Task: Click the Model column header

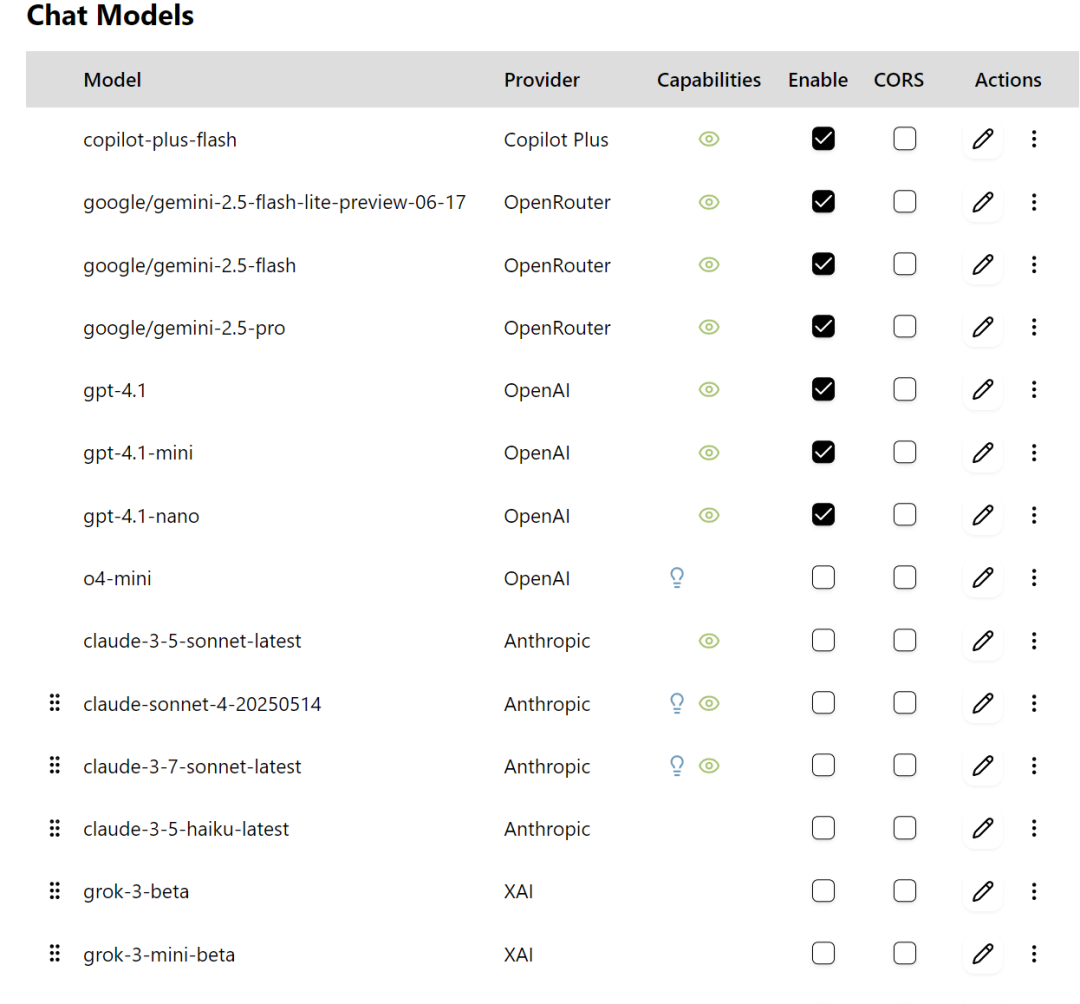Action: [x=112, y=80]
